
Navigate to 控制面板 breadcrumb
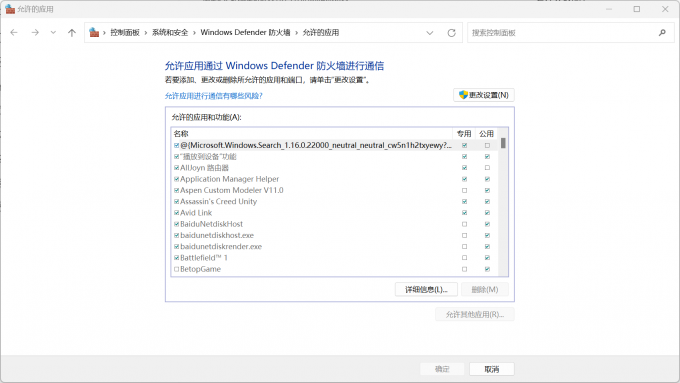[125, 33]
